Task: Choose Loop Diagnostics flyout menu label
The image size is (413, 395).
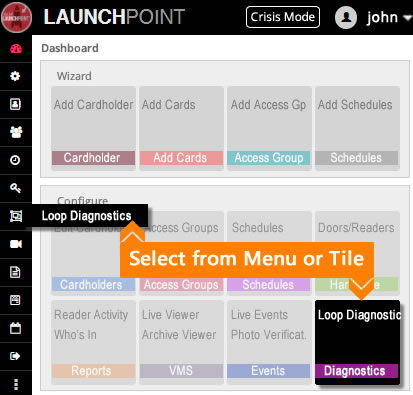Action: [87, 216]
